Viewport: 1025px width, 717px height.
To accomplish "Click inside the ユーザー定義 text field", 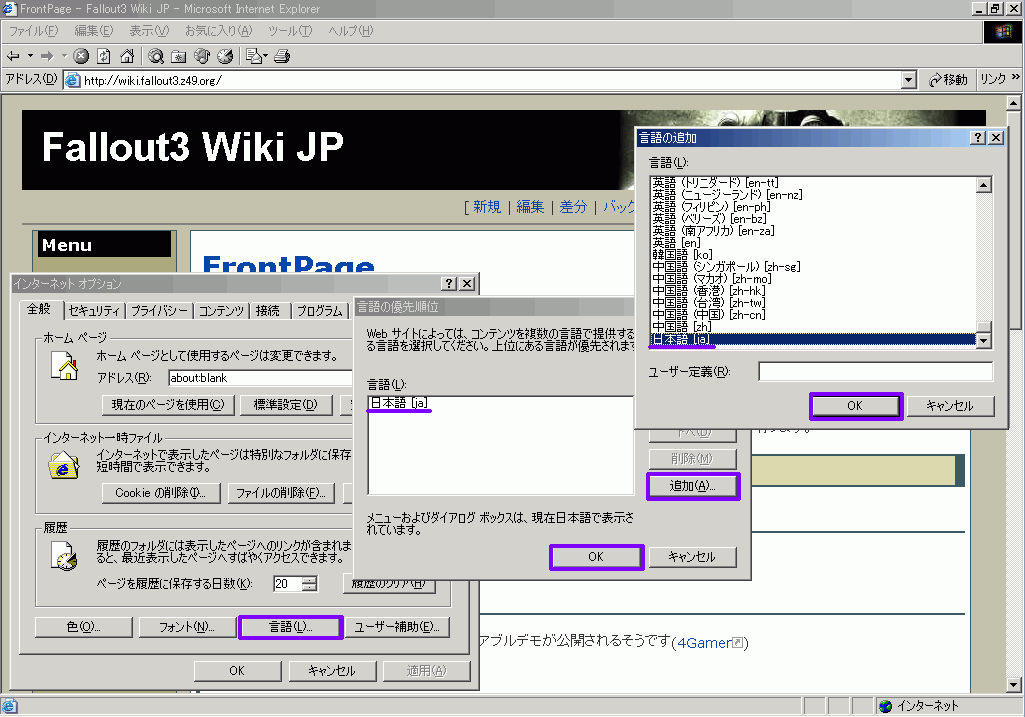I will [x=875, y=372].
